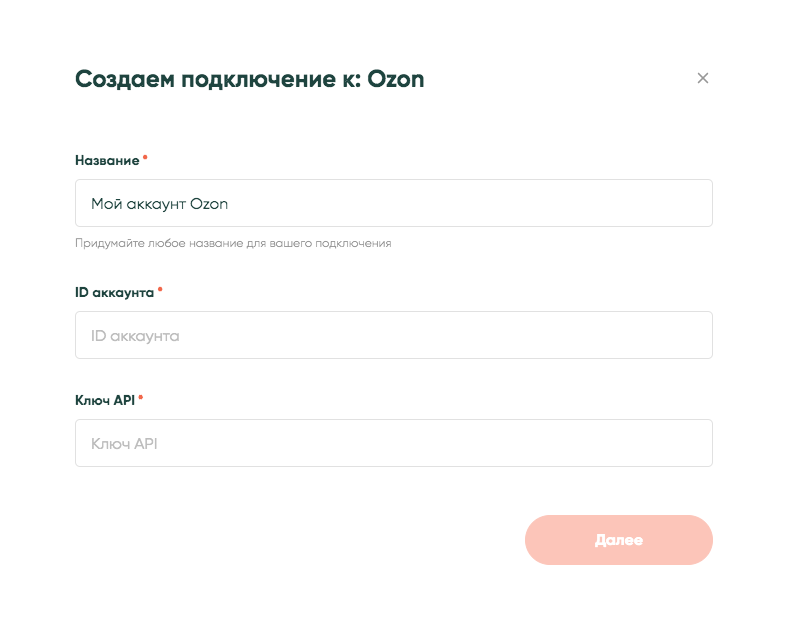
Task: Close the Ozon connection dialog
Action: click(x=703, y=78)
